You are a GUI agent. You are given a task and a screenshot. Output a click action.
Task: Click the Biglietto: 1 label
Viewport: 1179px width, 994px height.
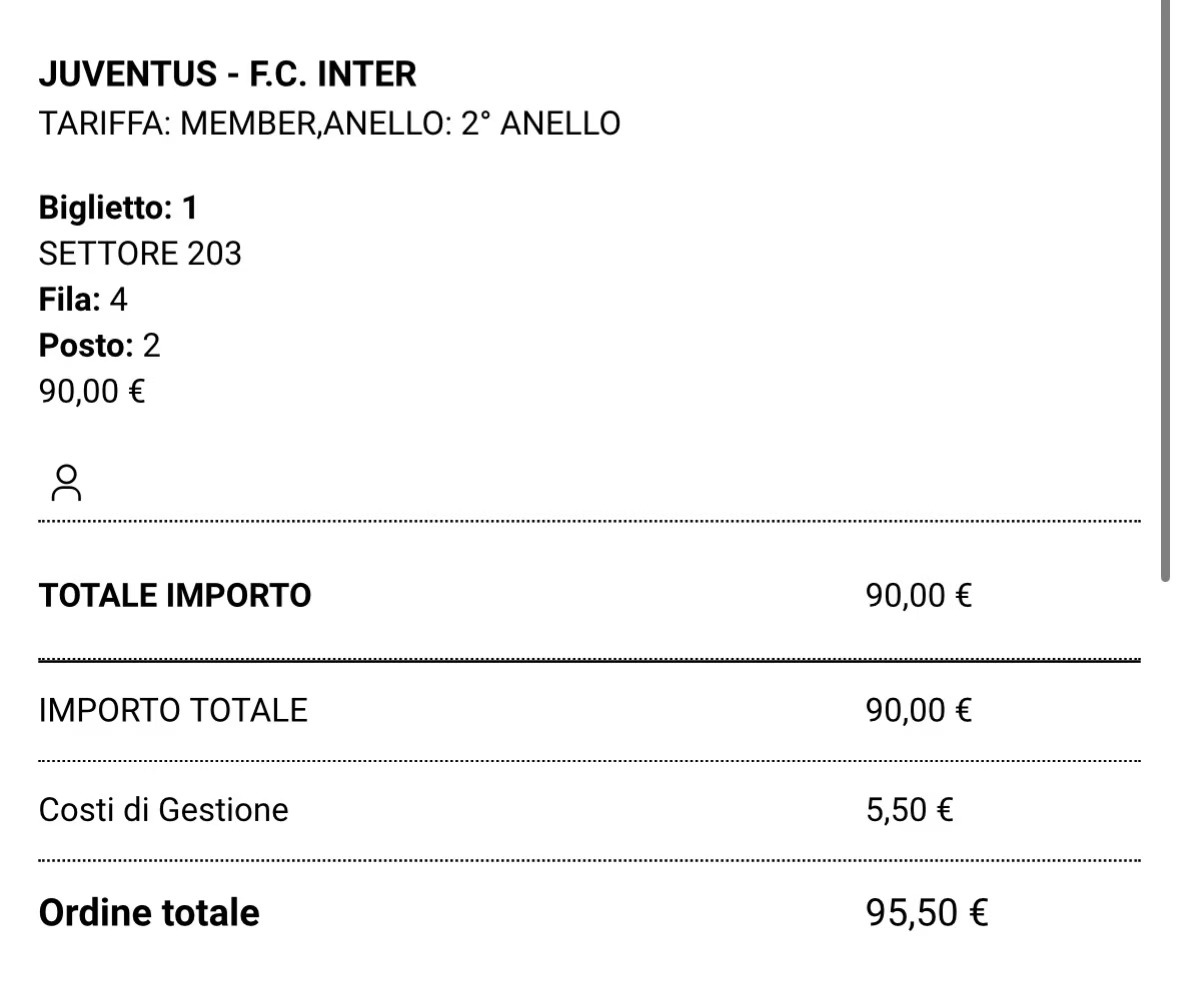coord(118,208)
